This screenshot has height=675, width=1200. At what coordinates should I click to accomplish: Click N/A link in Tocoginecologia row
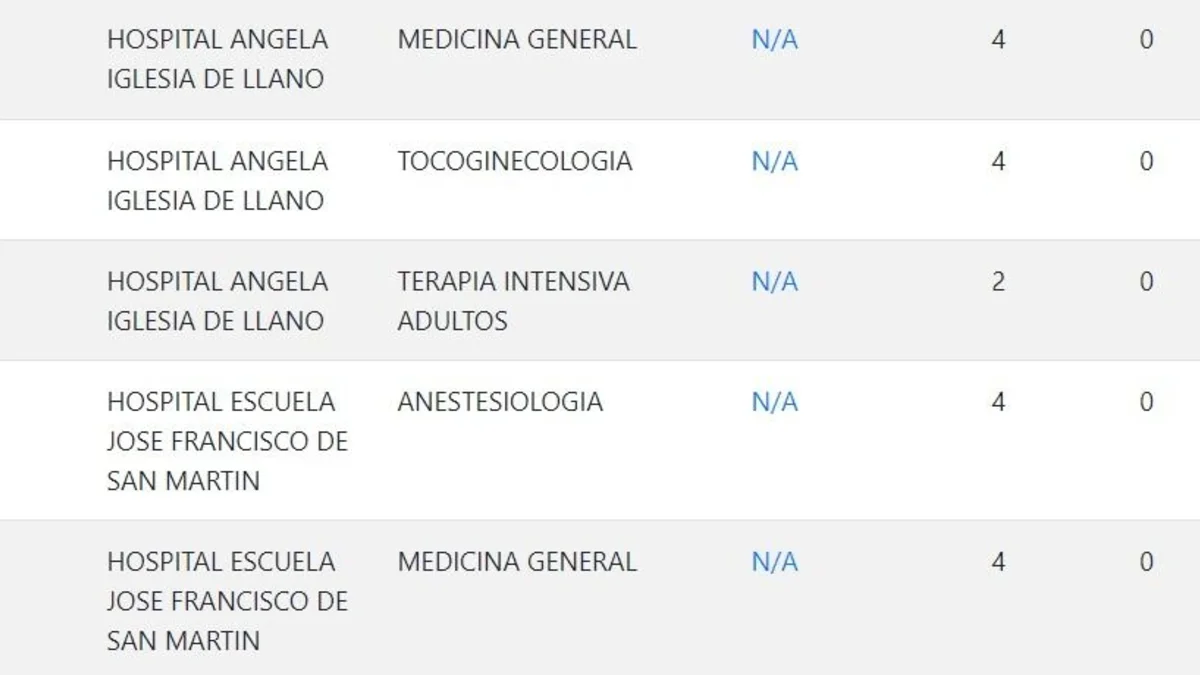775,162
